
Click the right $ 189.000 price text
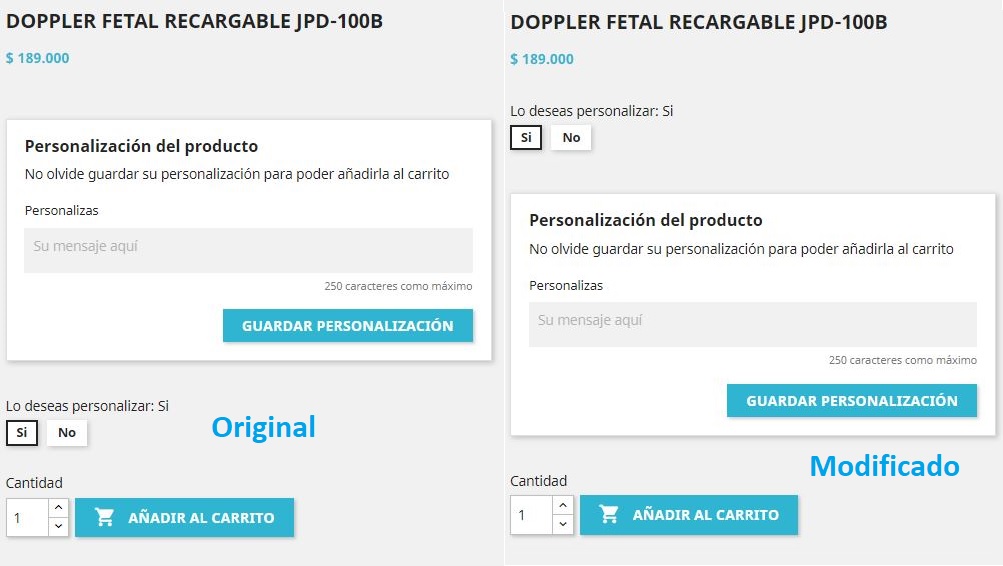(x=542, y=59)
